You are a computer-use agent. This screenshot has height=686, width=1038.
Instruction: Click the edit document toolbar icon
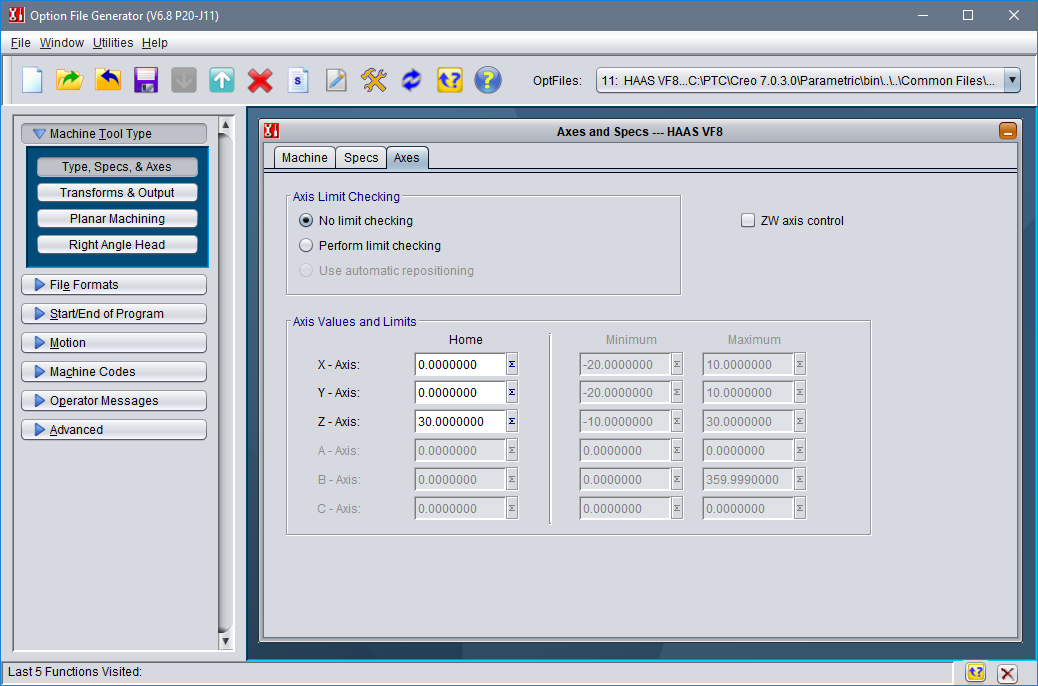[x=335, y=80]
